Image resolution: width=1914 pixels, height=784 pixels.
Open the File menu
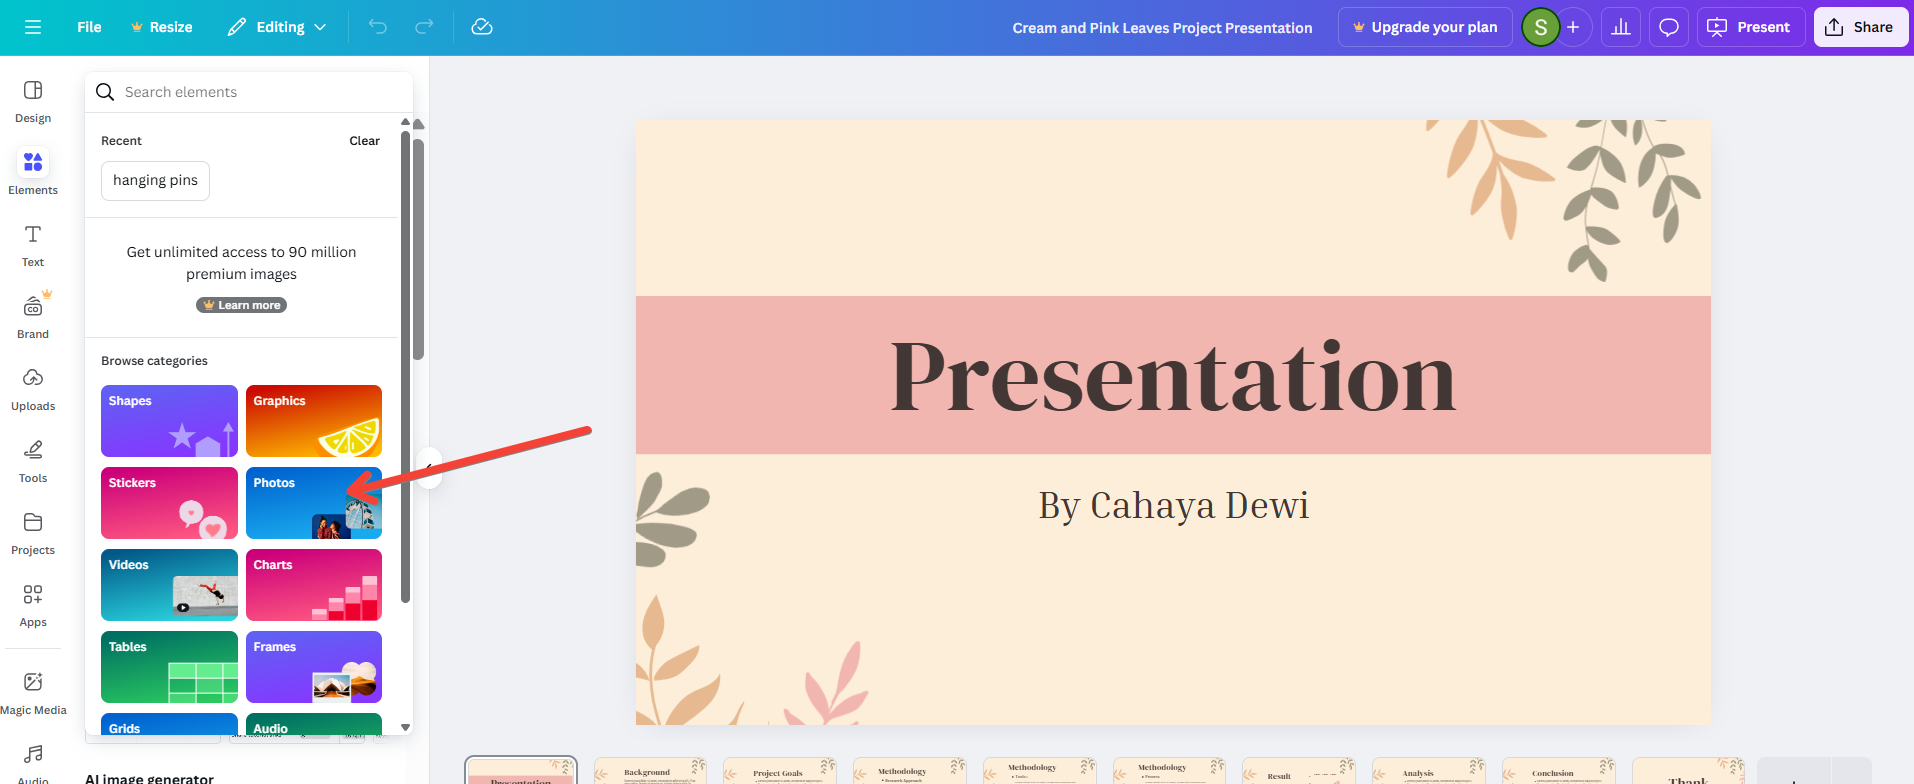click(89, 27)
